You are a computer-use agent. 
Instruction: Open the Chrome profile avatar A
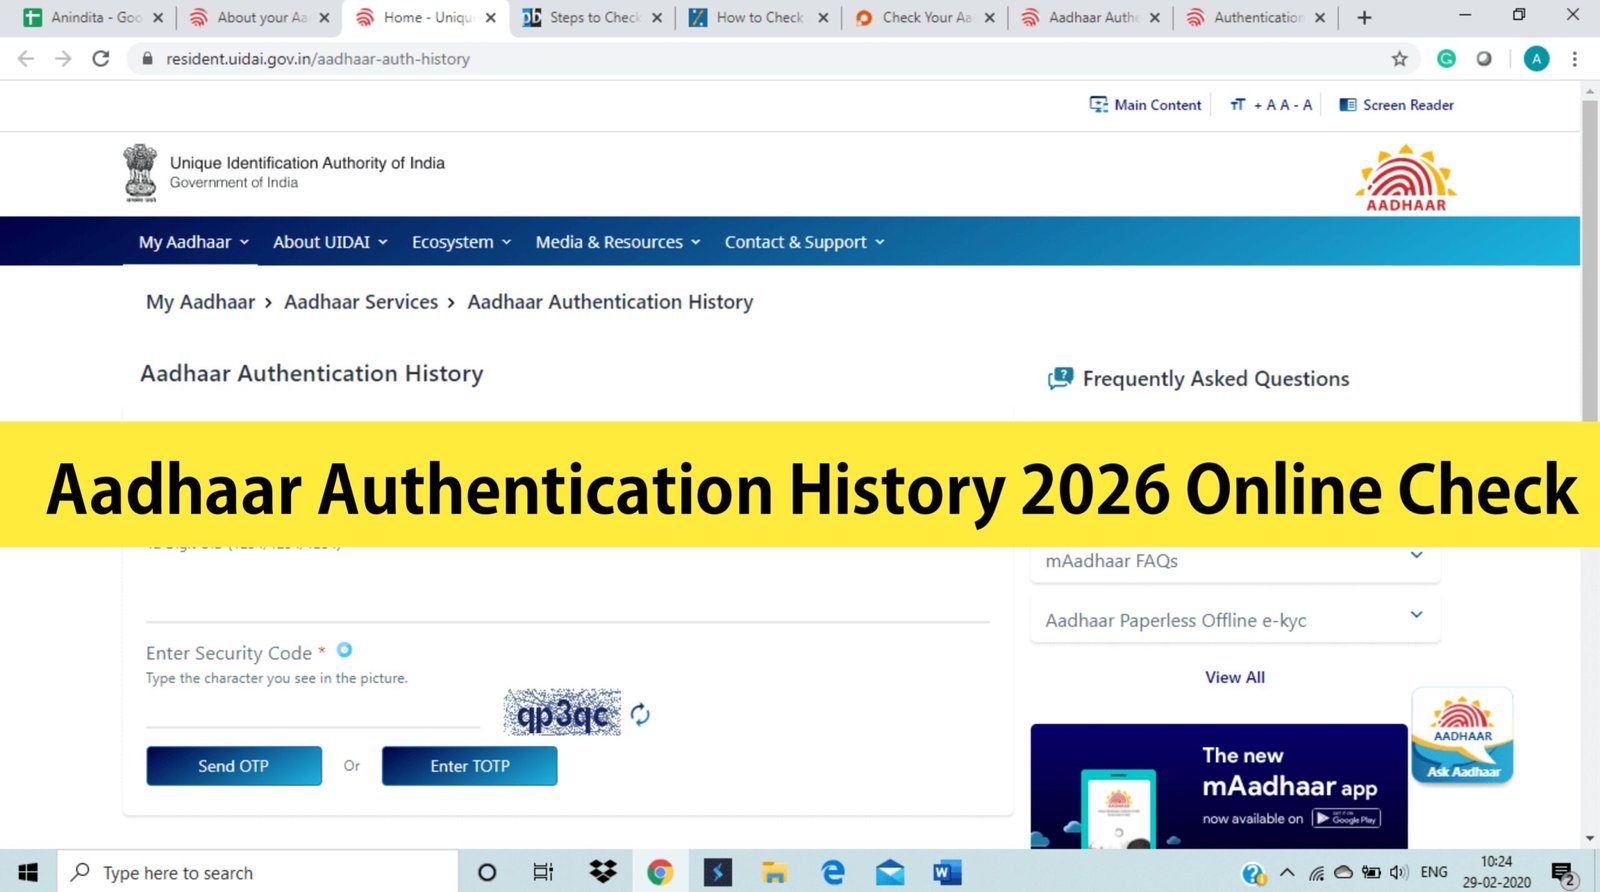click(1536, 59)
